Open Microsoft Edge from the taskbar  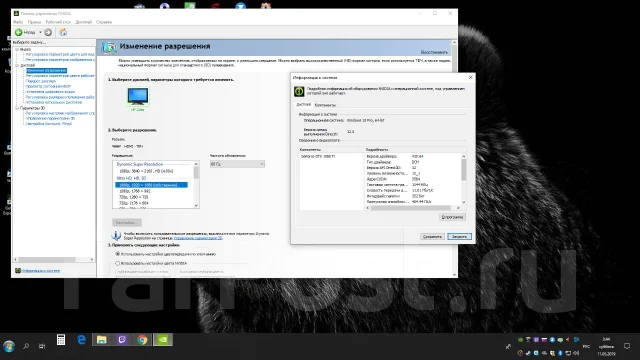point(82,340)
